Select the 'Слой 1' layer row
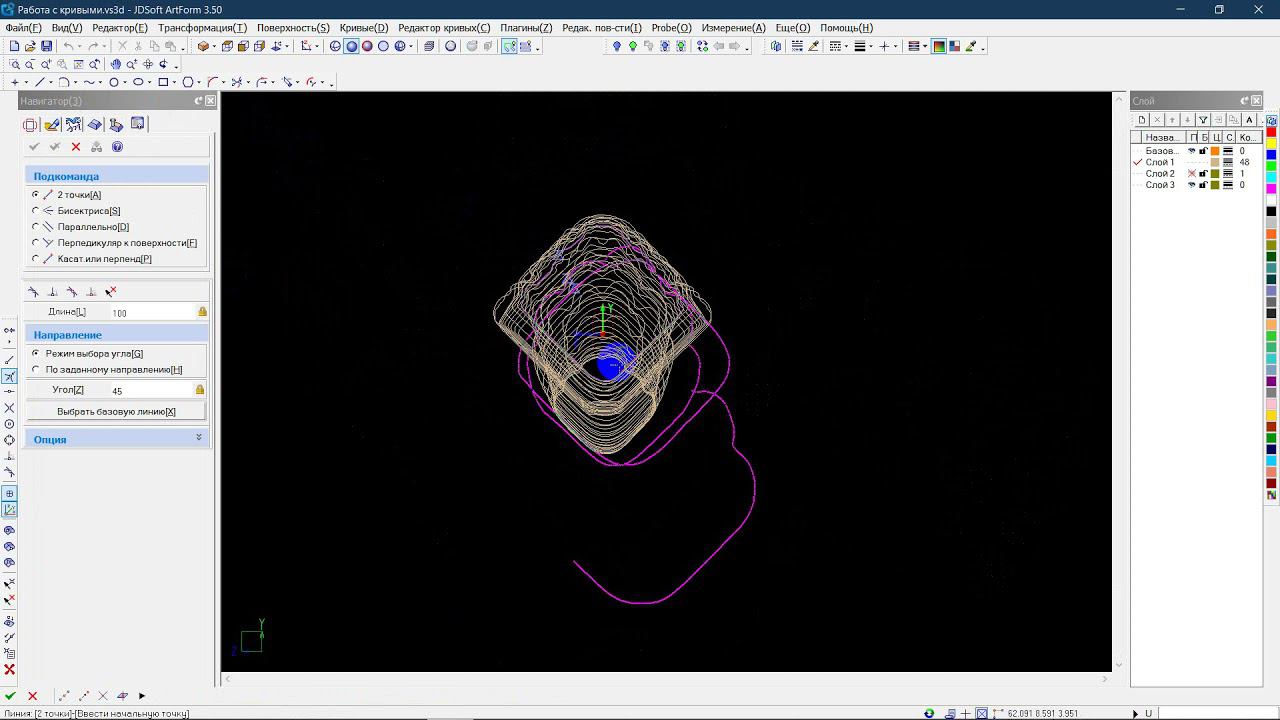 [1196, 162]
